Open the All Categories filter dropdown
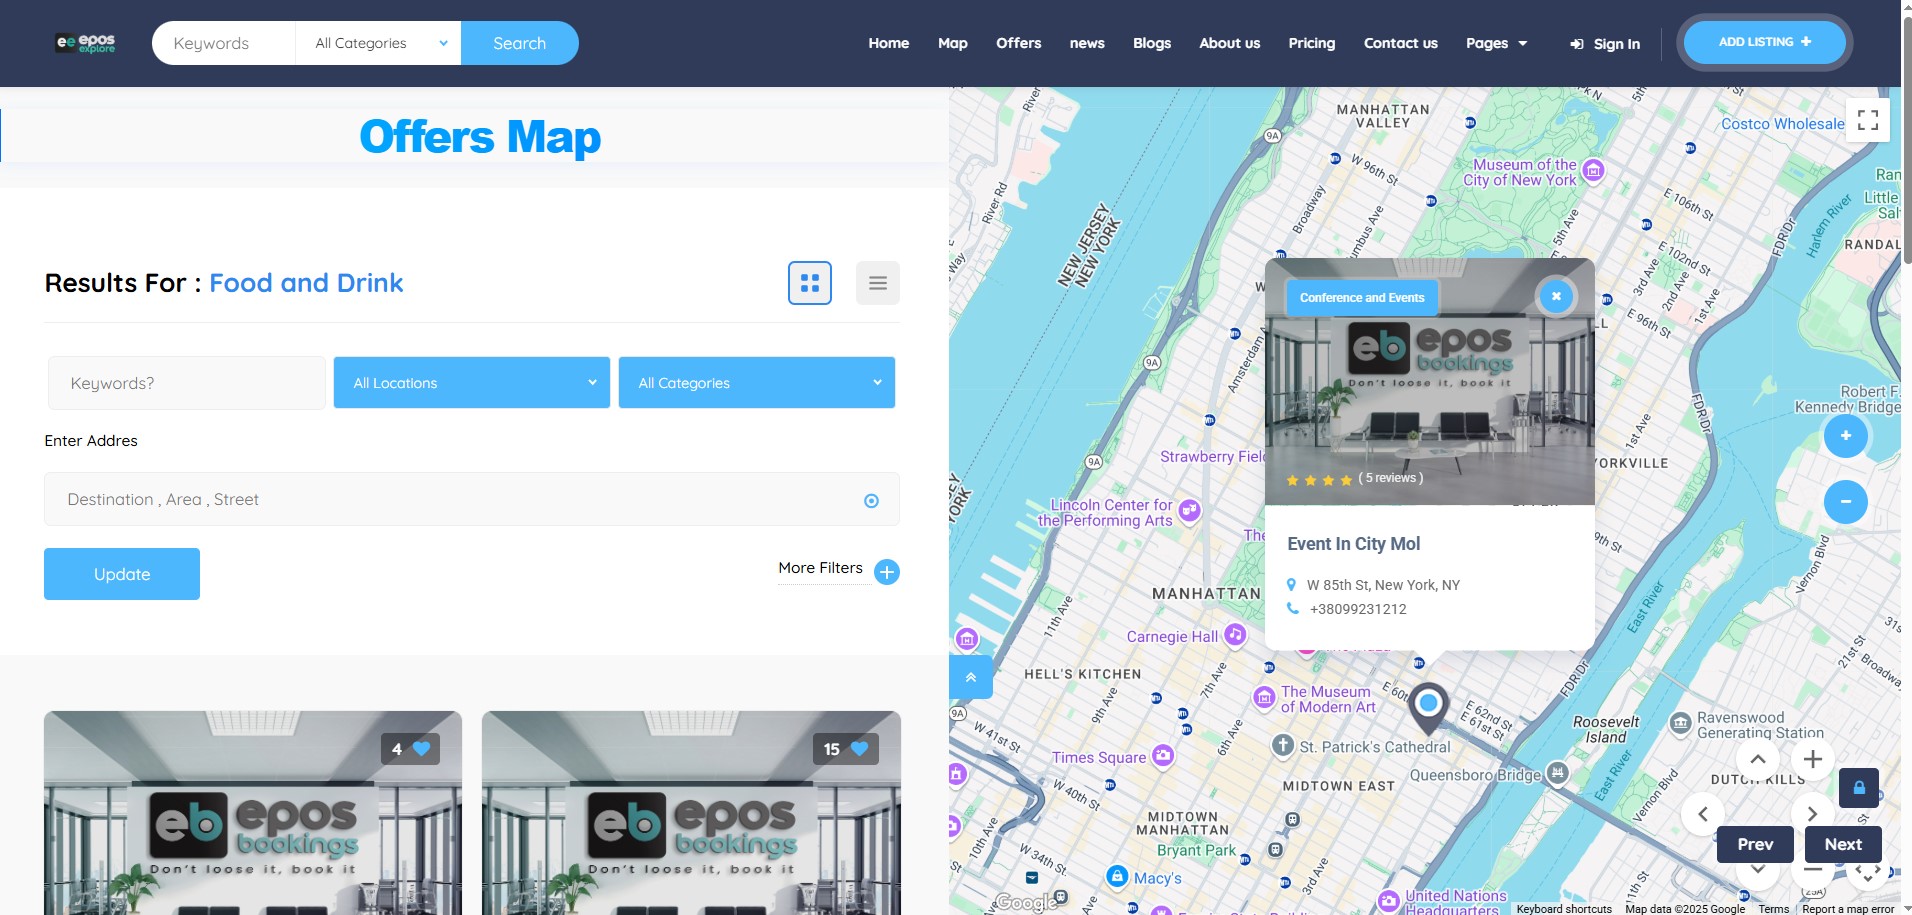Screen dimensions: 1912x915 coord(757,383)
